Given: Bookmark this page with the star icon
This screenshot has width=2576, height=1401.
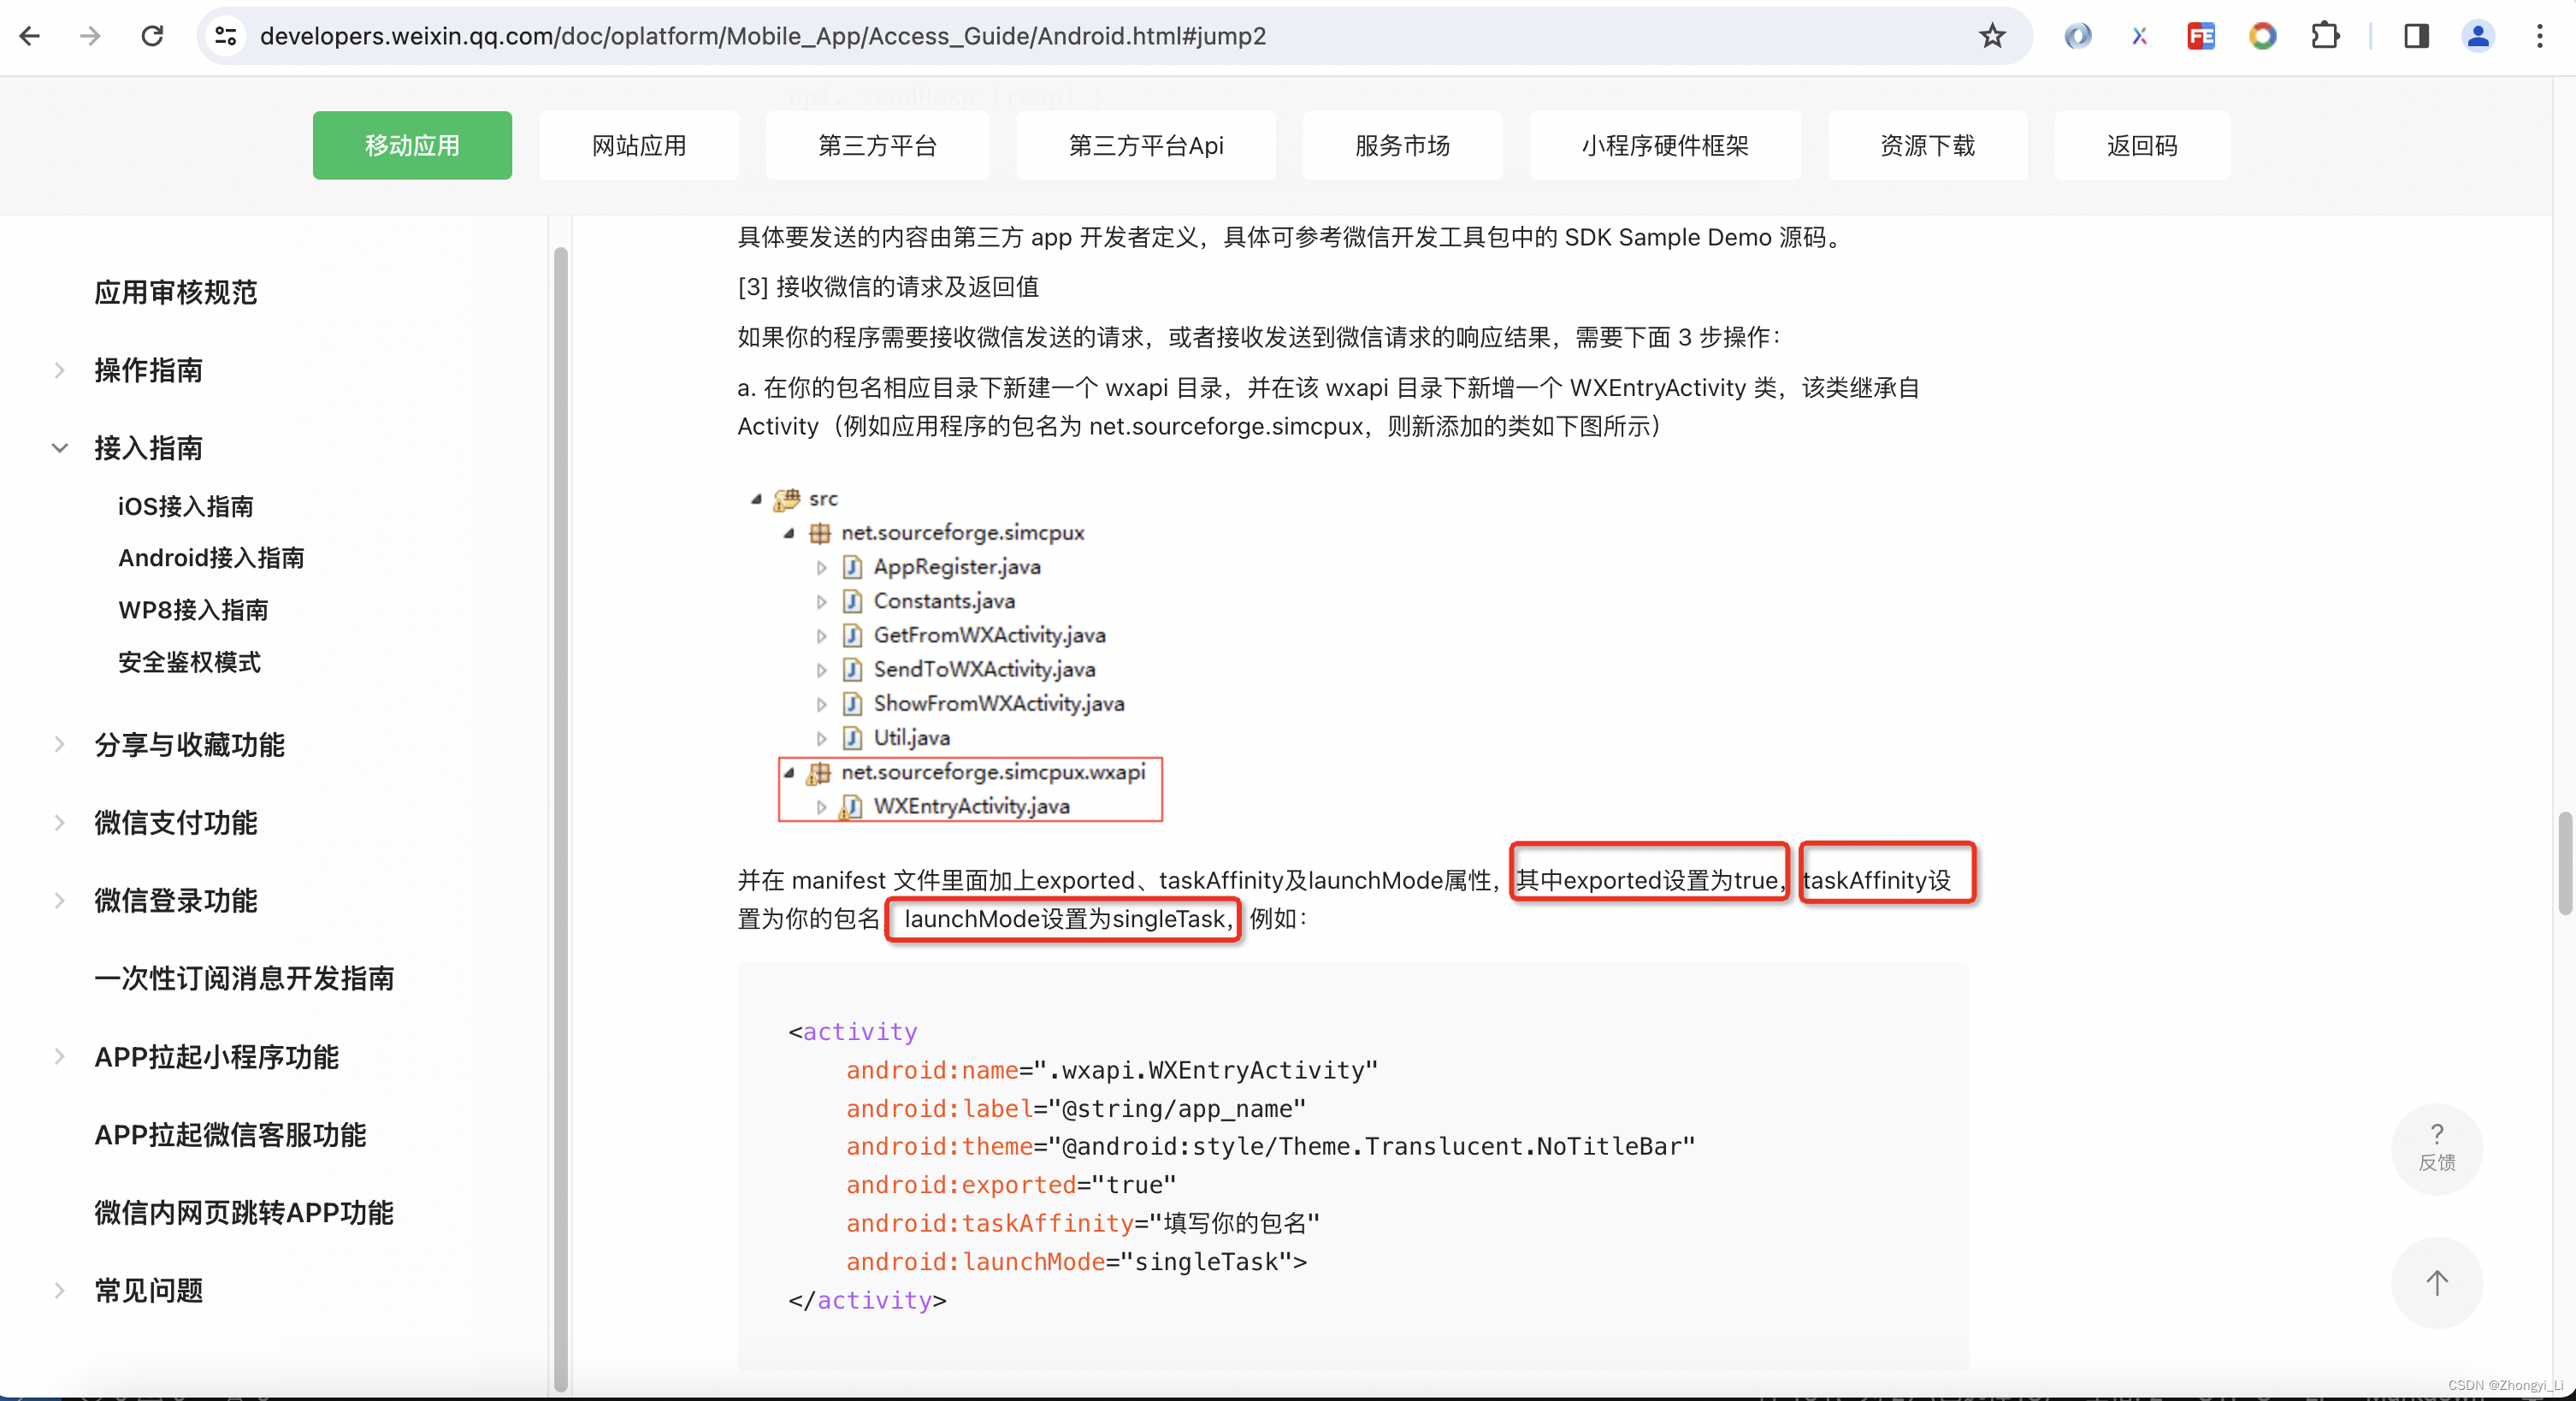Looking at the screenshot, I should 1992,36.
